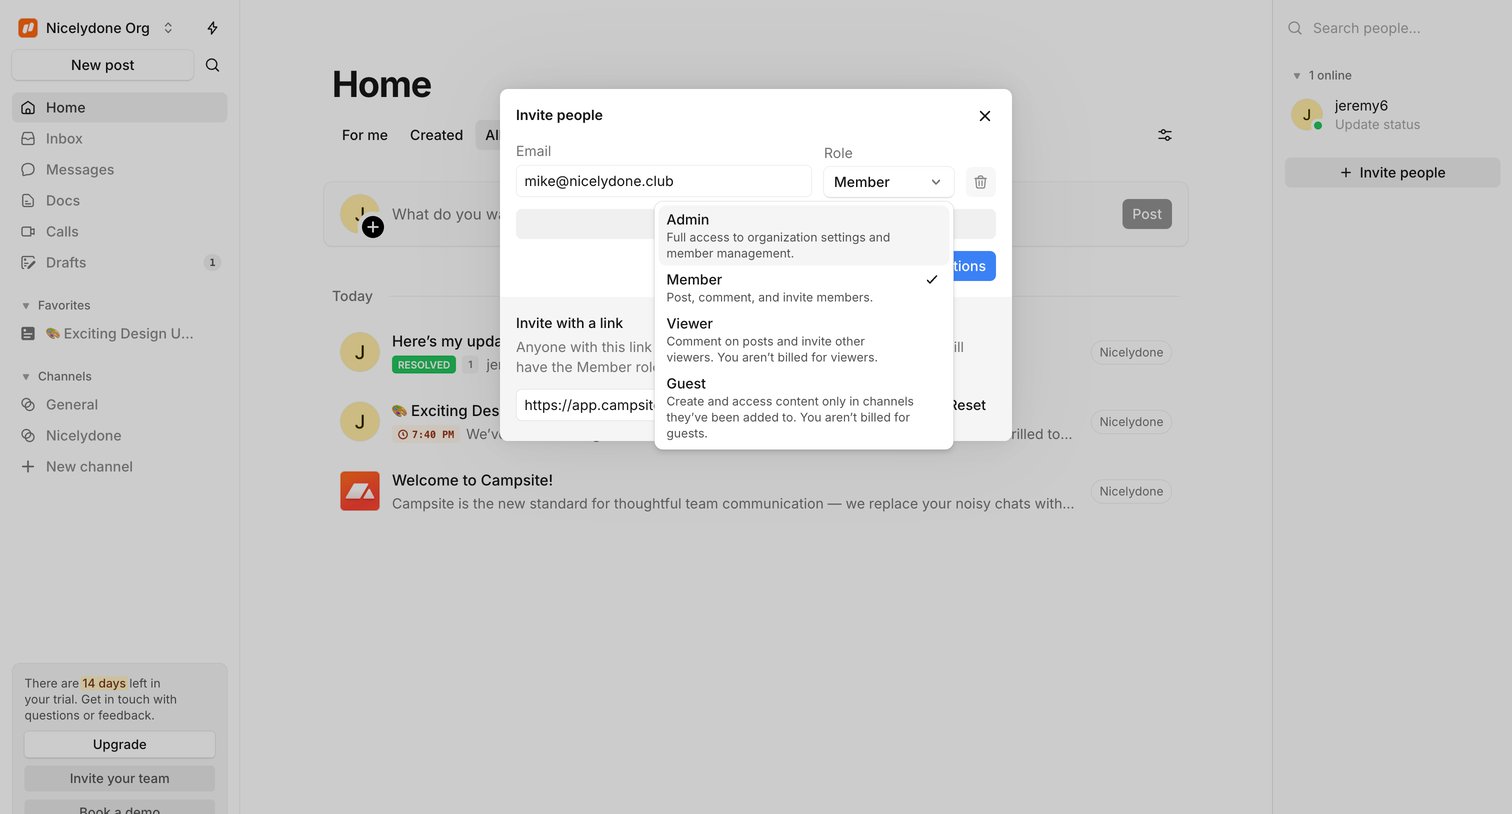Click the Post button in composer
Viewport: 1512px width, 814px height.
point(1147,214)
